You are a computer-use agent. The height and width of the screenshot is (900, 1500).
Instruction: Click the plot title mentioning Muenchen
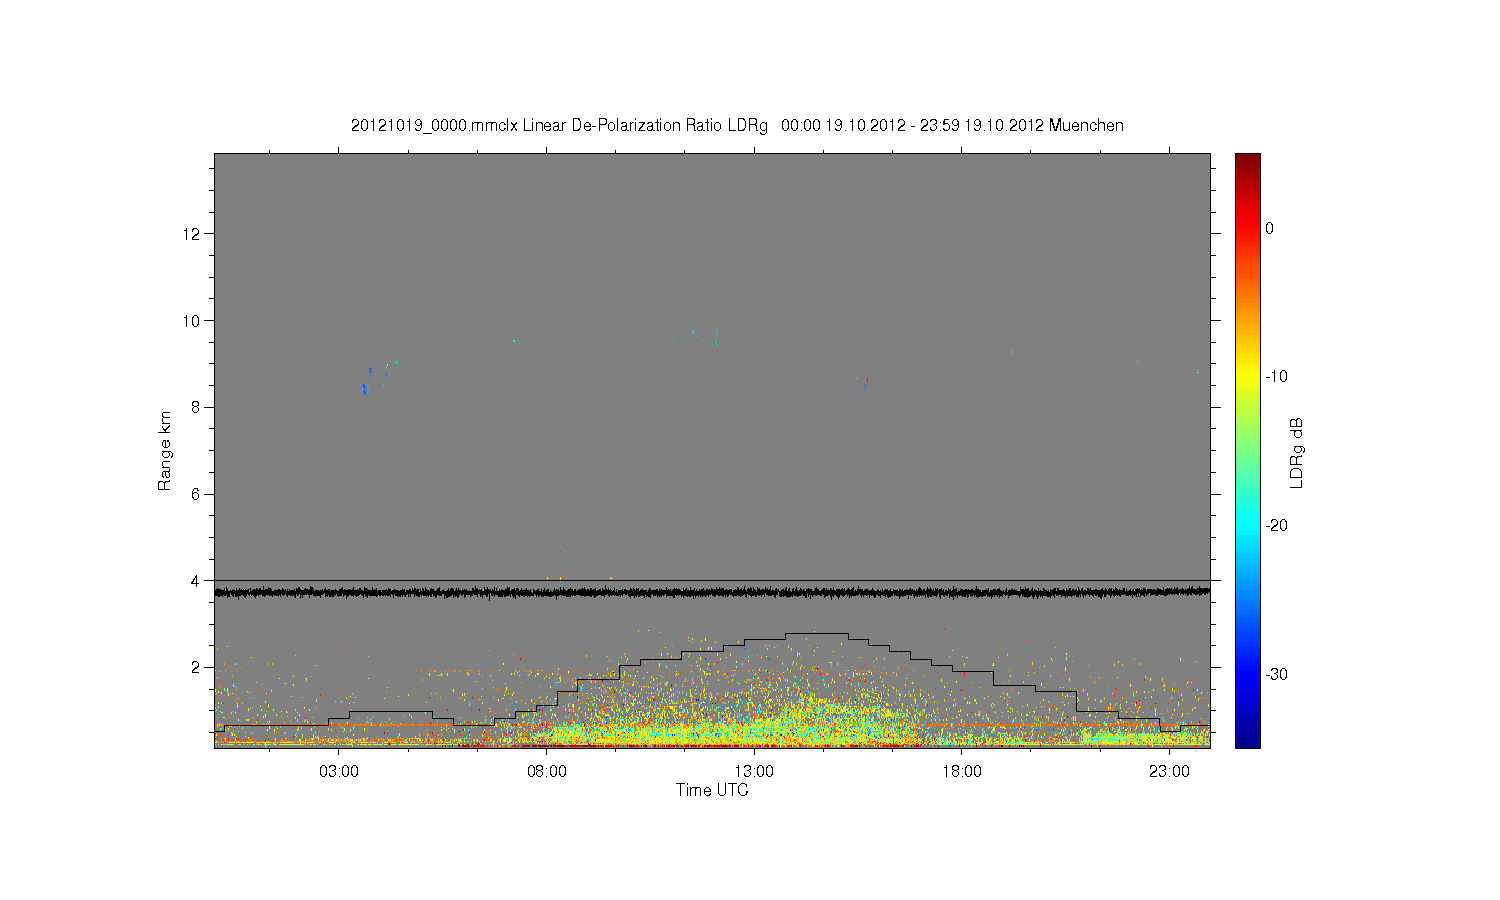pyautogui.click(x=737, y=126)
